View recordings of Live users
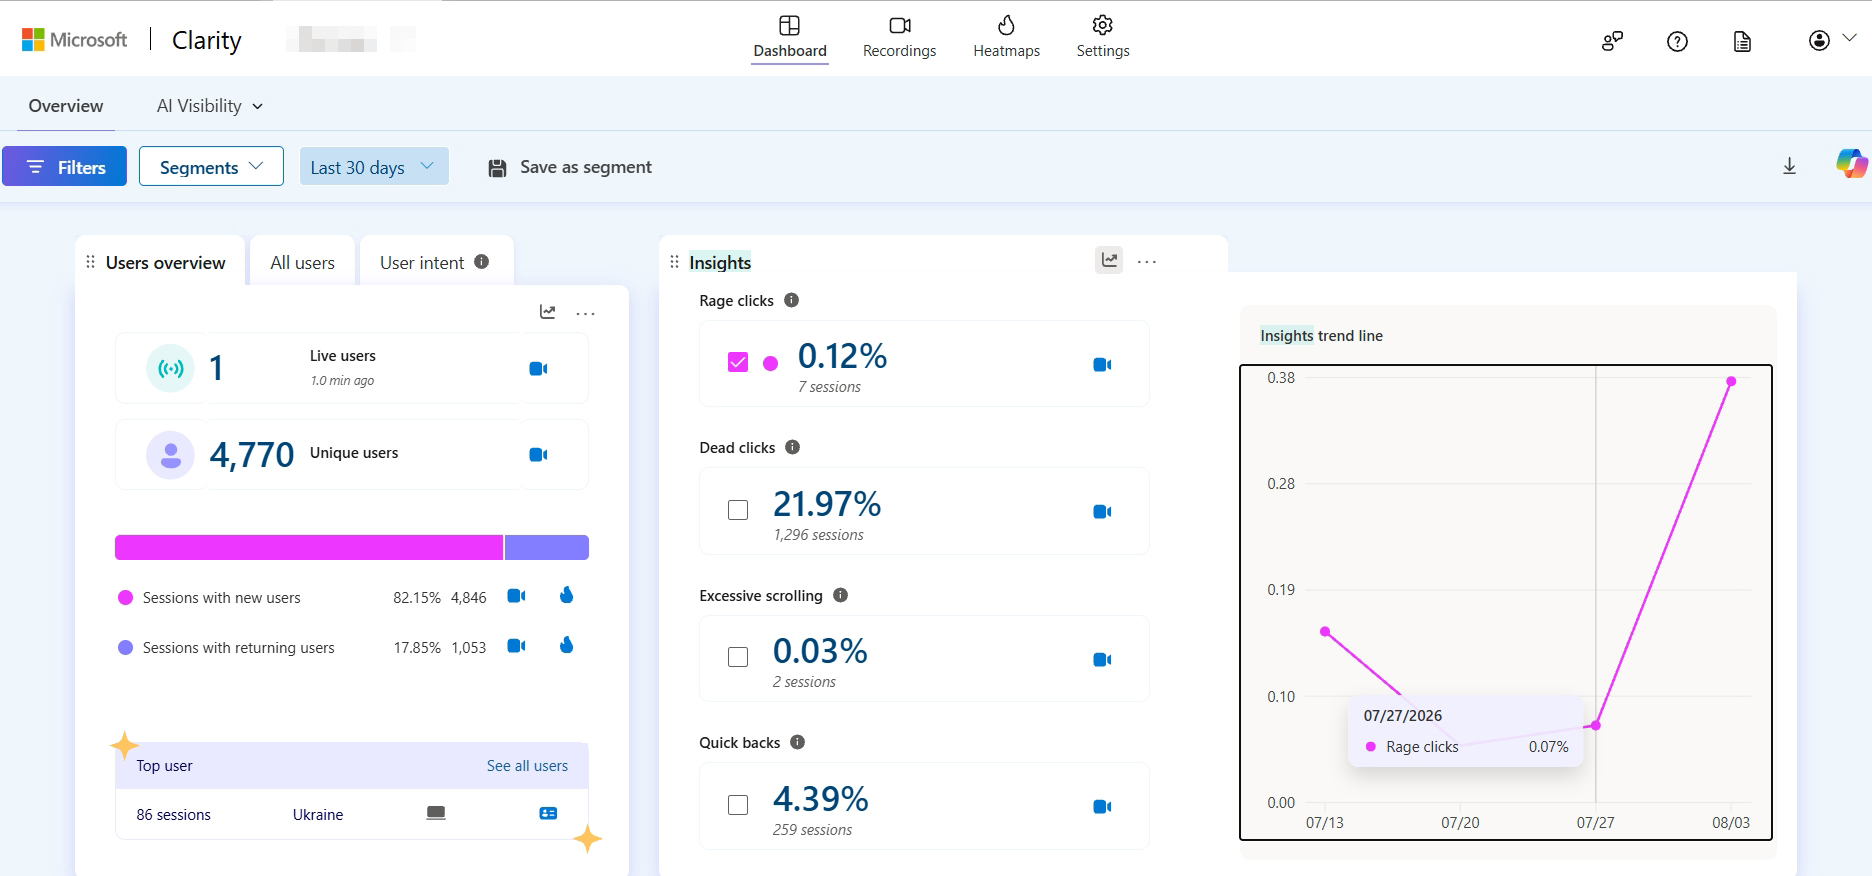This screenshot has width=1872, height=876. tap(538, 369)
